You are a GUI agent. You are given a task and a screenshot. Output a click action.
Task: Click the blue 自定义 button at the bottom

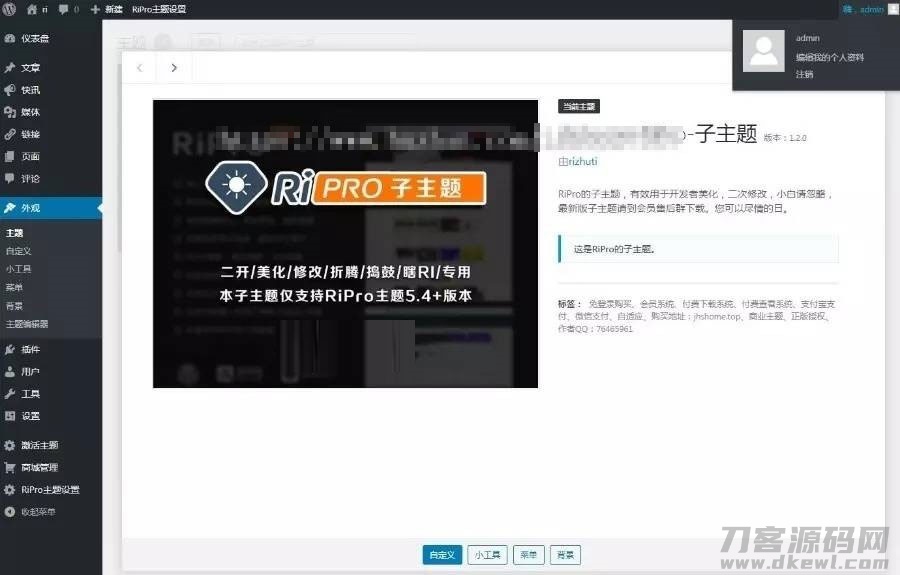click(442, 555)
